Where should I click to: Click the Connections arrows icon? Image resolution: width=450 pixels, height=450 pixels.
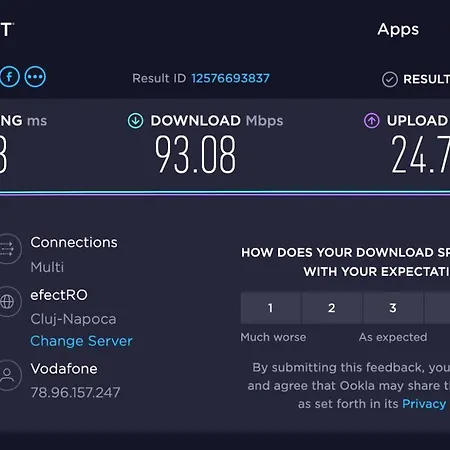[8, 249]
